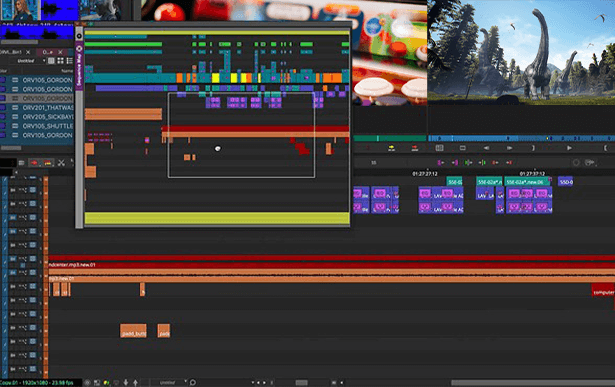The height and width of the screenshot is (387, 615).
Task: Click the first red bracket-arrow icon
Action: [x=495, y=162]
